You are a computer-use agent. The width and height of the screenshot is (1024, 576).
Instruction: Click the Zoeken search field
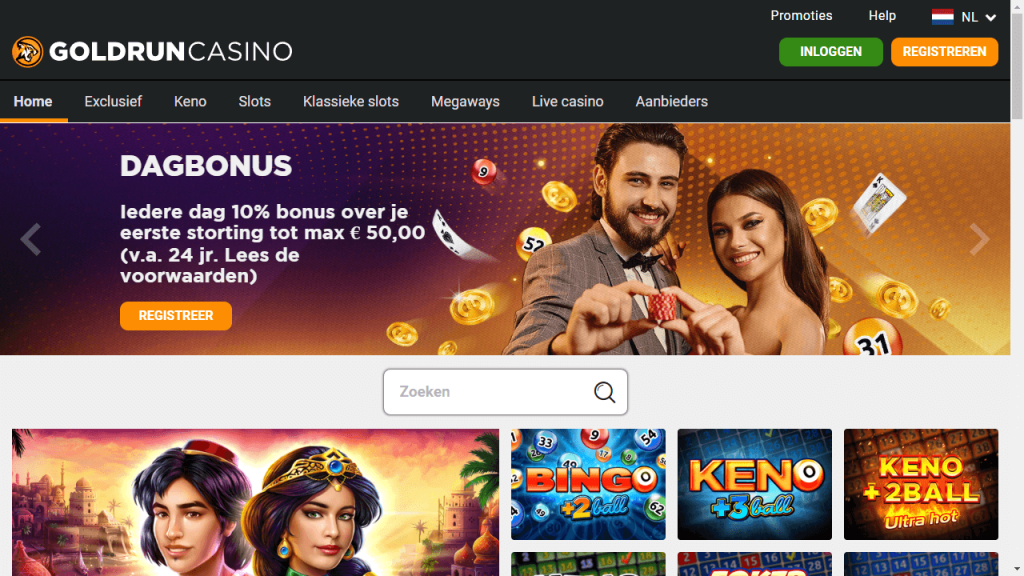(x=505, y=392)
